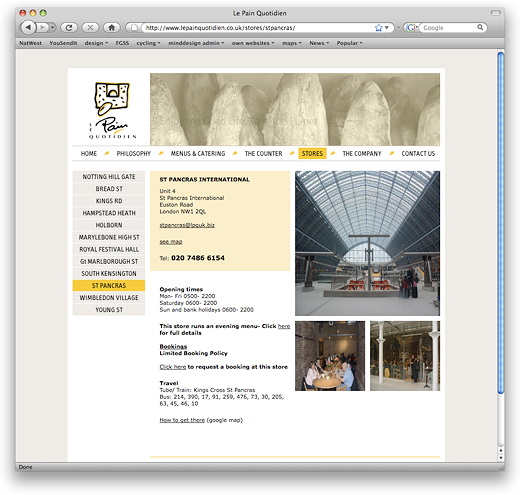520x495 pixels.
Task: Click into the address bar URL
Action: click(259, 28)
